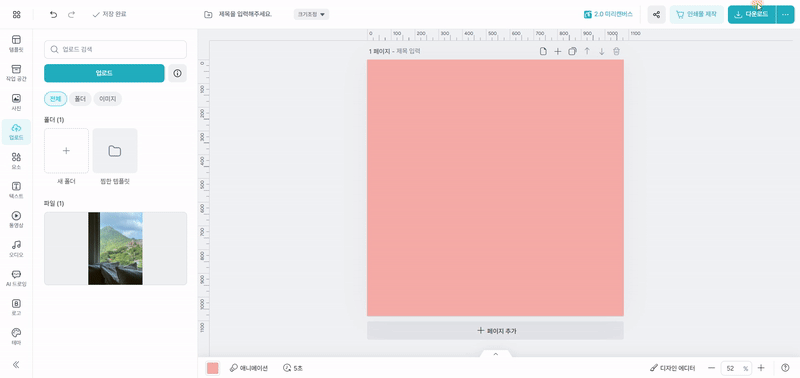Open the 템플릿 templates sidebar panel

click(16, 44)
